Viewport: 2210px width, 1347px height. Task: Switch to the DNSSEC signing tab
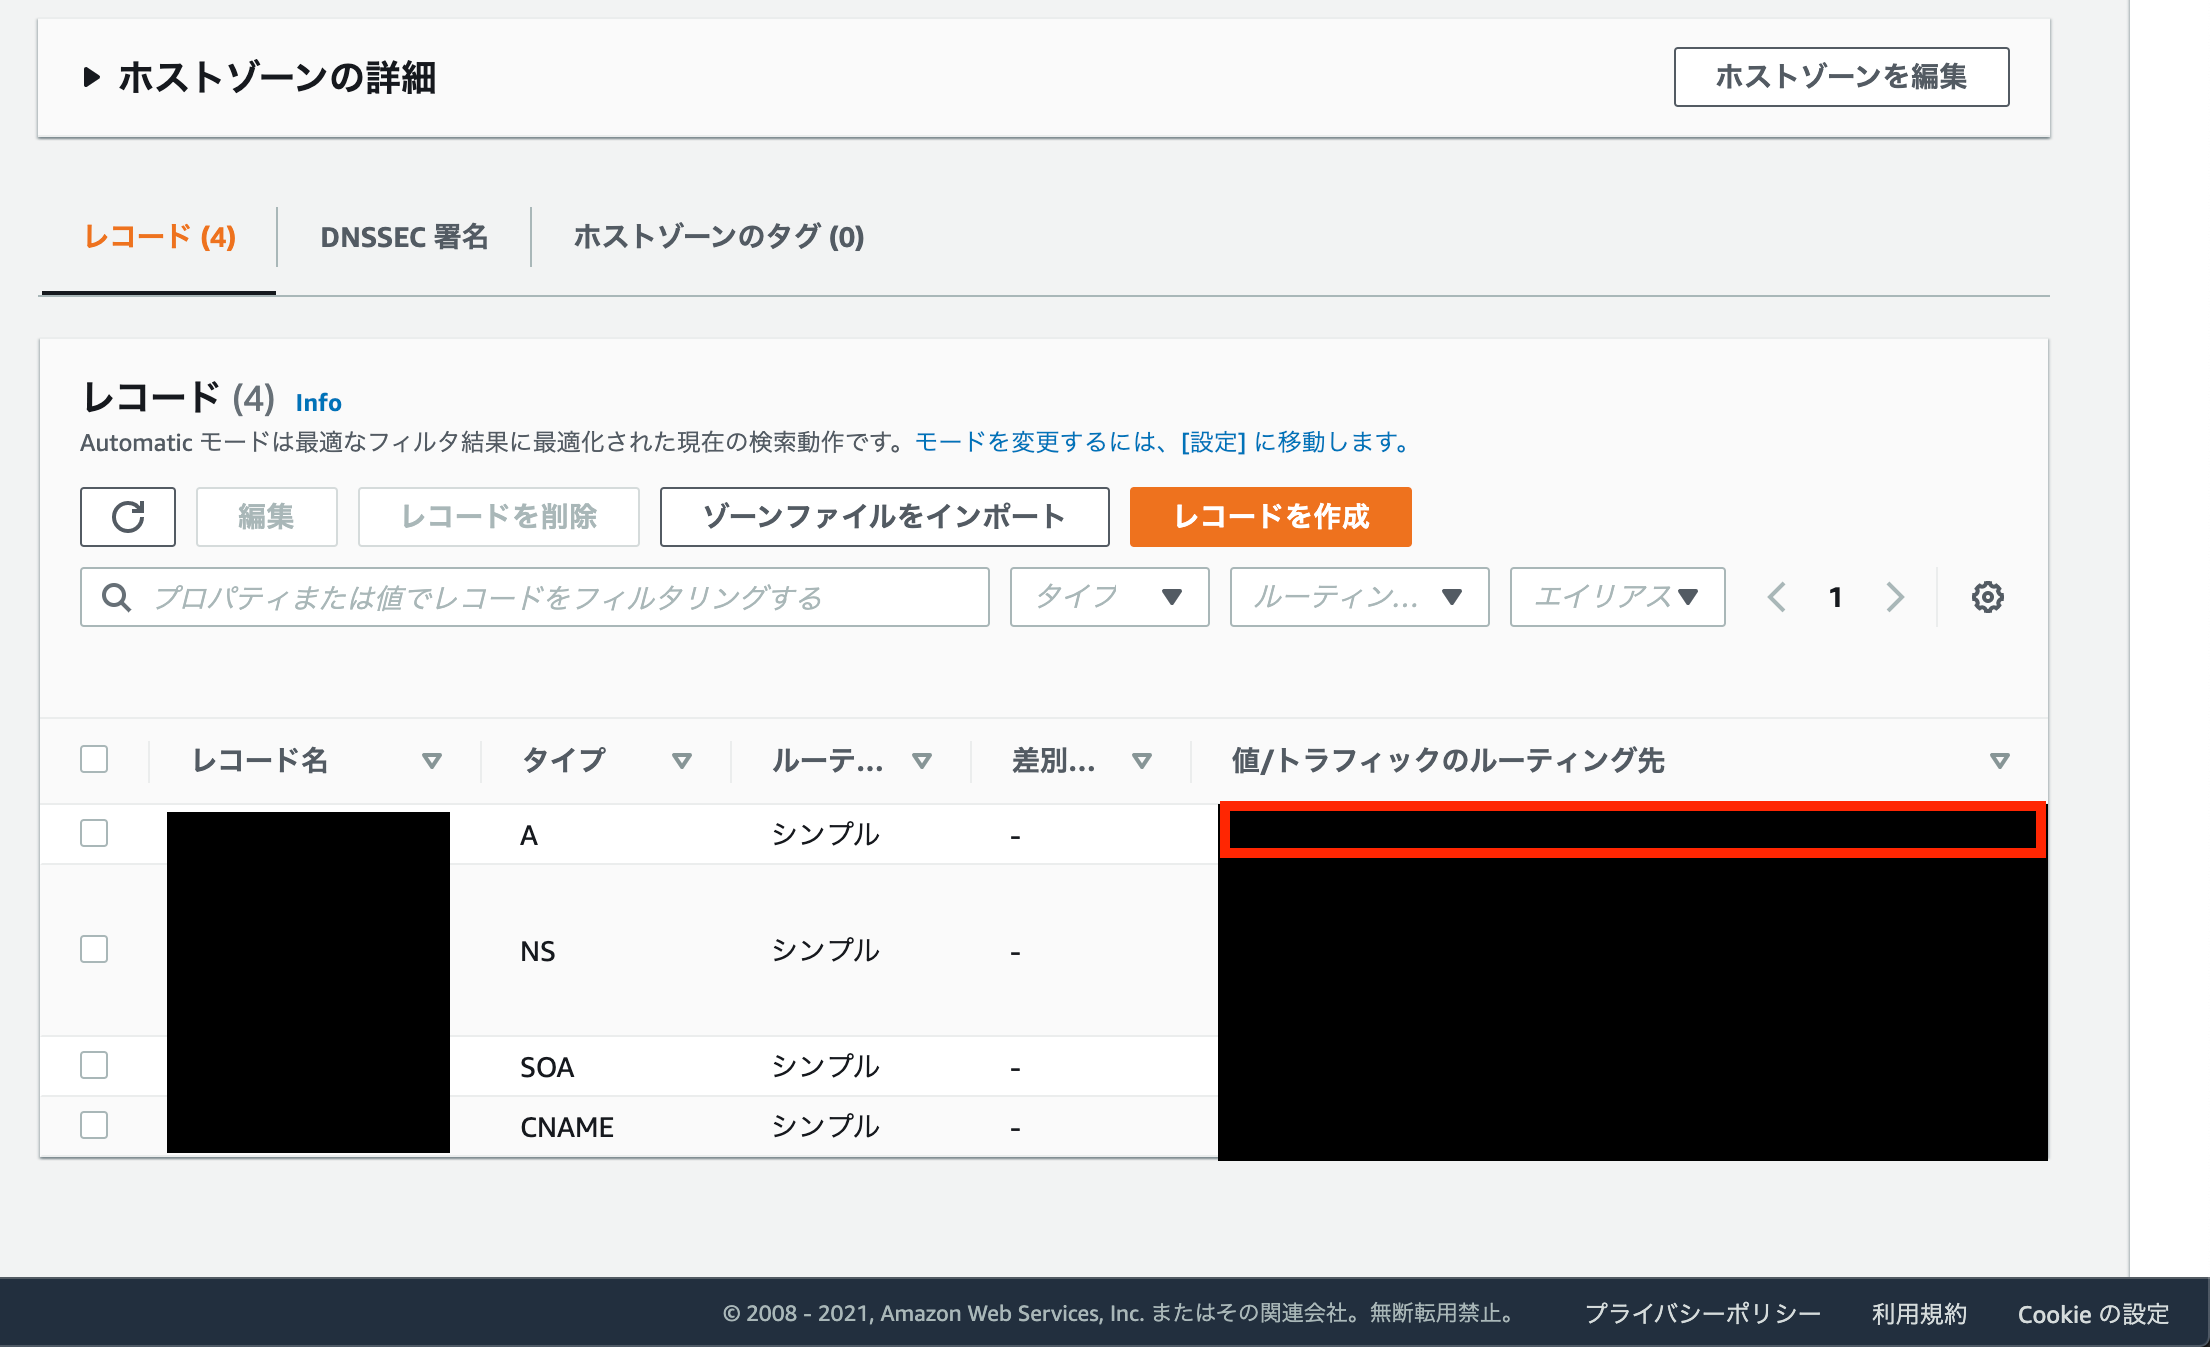tap(404, 237)
